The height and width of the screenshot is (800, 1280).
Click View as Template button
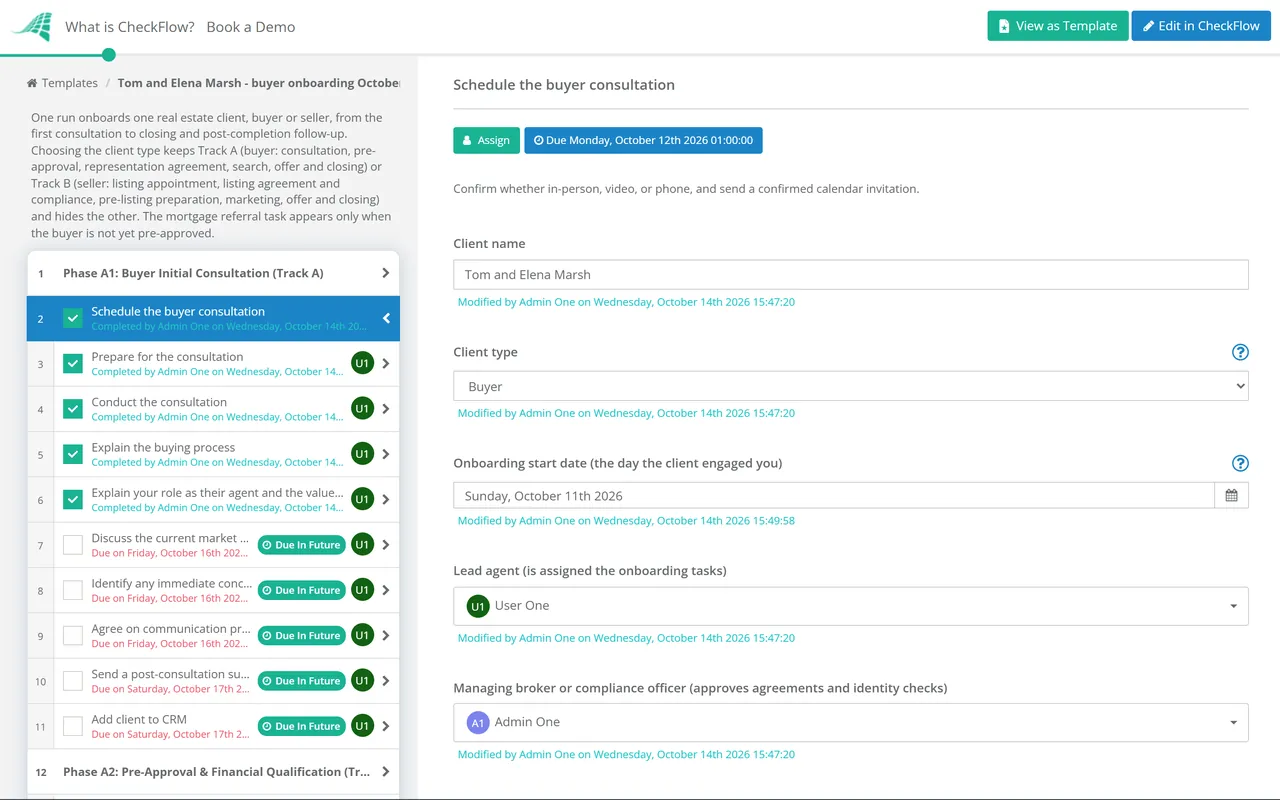(x=1058, y=26)
